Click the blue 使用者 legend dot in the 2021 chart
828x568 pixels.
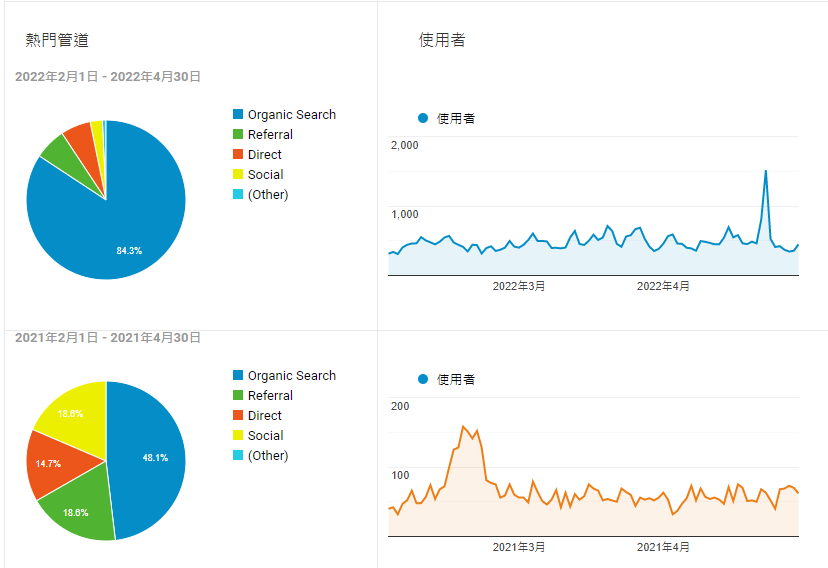(423, 379)
